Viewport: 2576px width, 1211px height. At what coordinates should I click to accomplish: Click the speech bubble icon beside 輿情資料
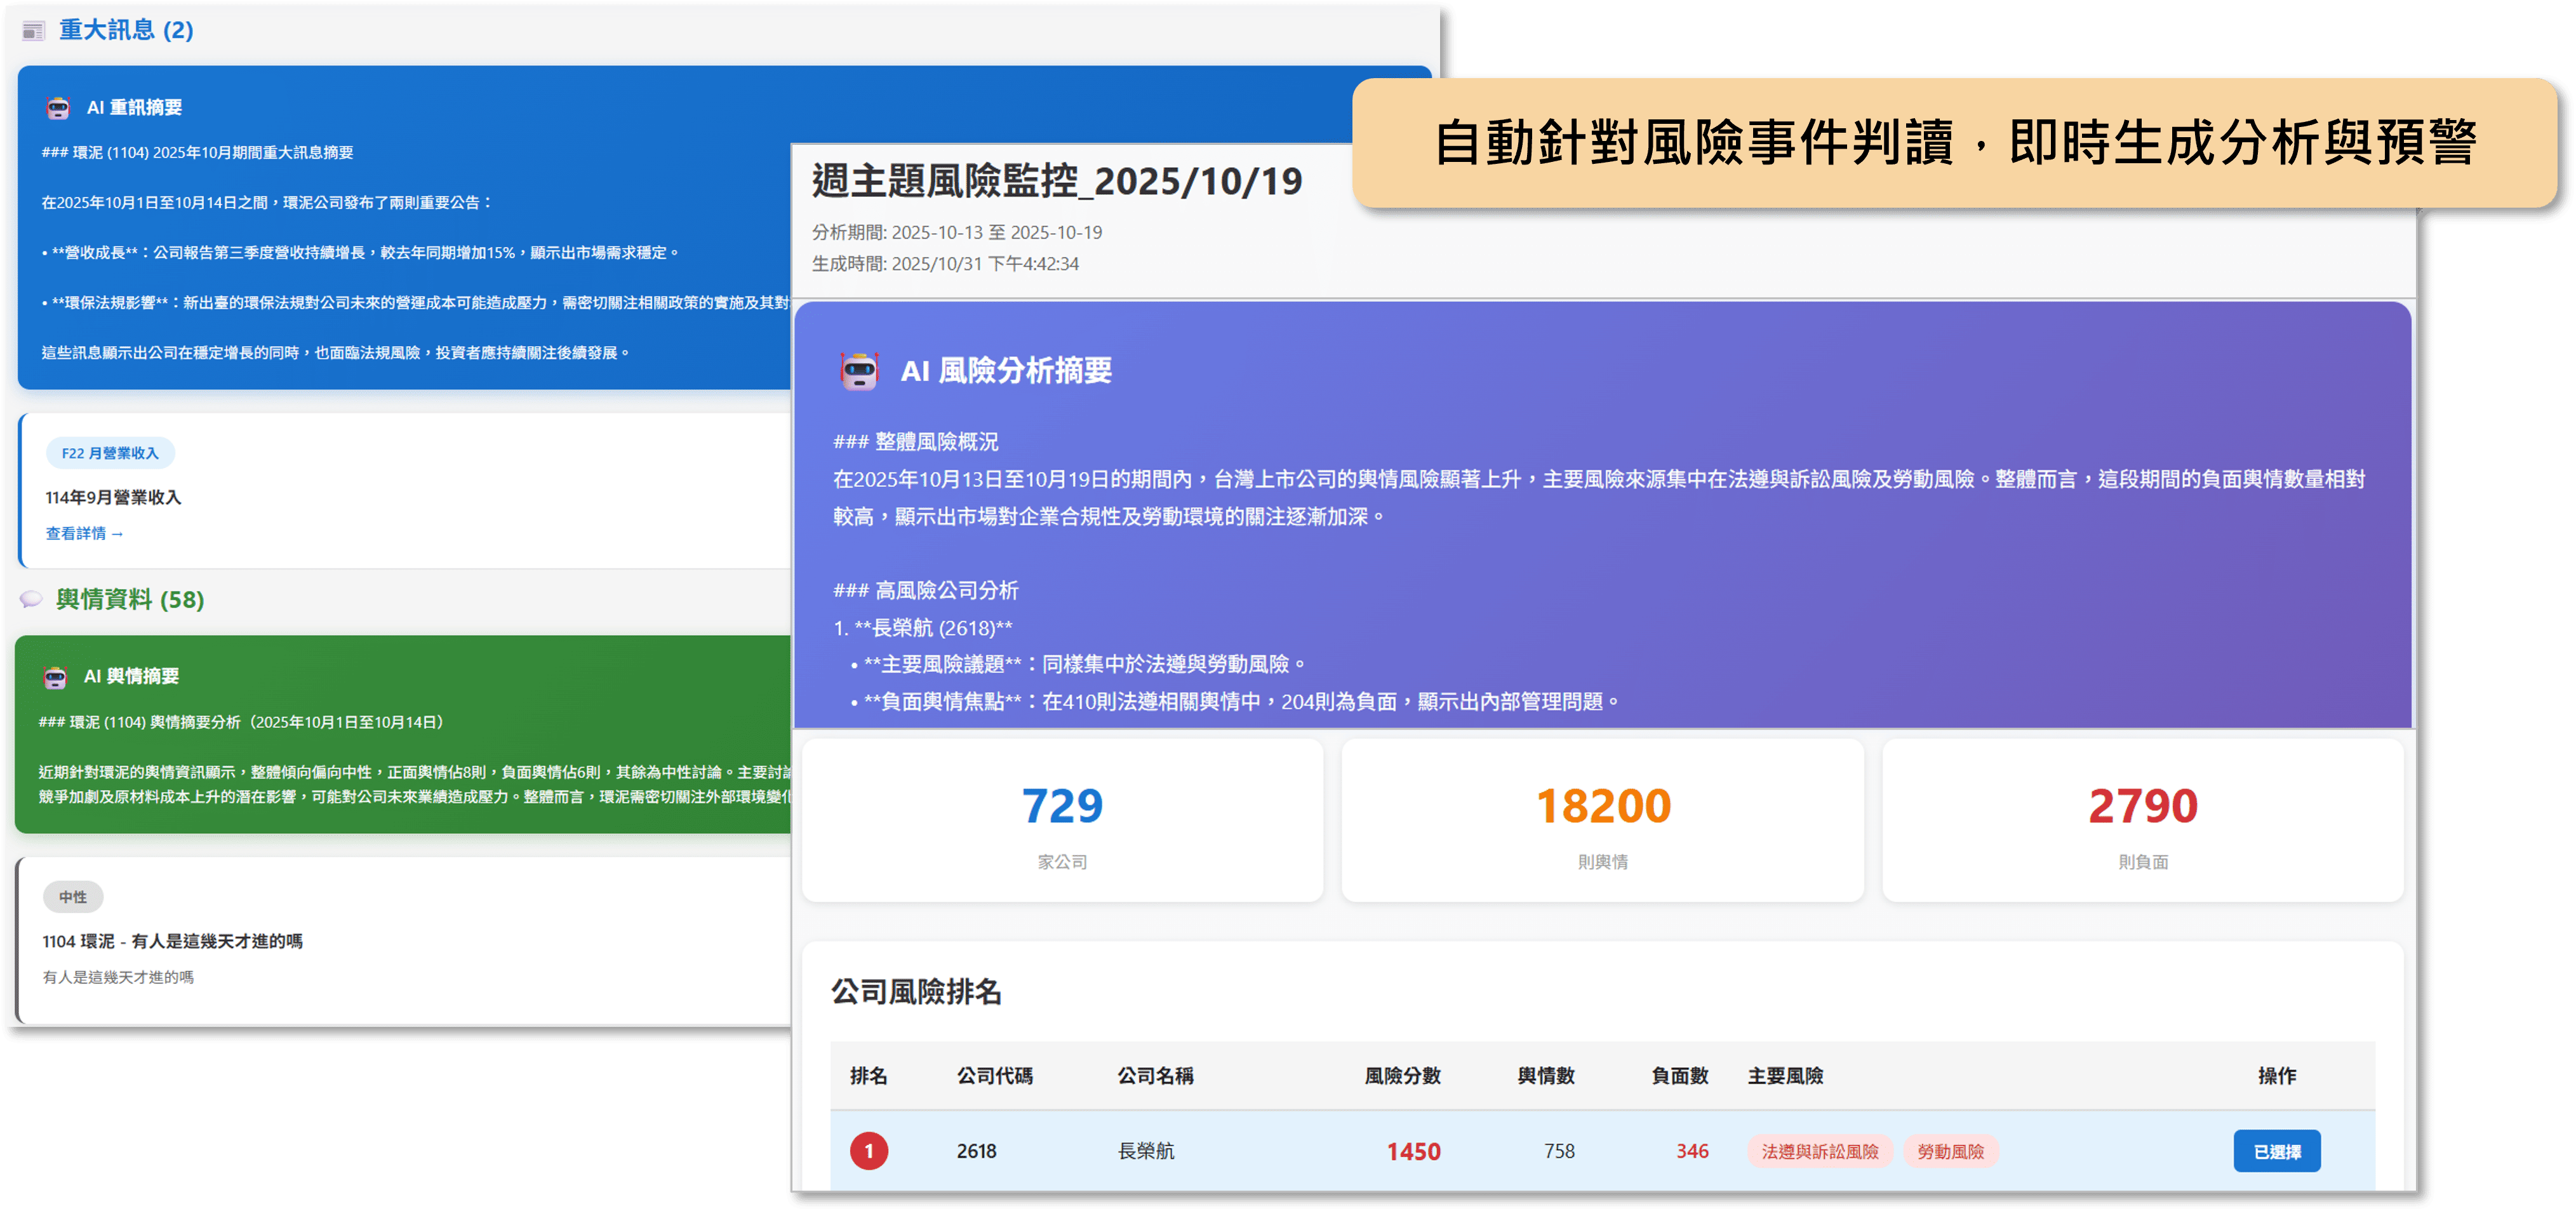pos(32,599)
